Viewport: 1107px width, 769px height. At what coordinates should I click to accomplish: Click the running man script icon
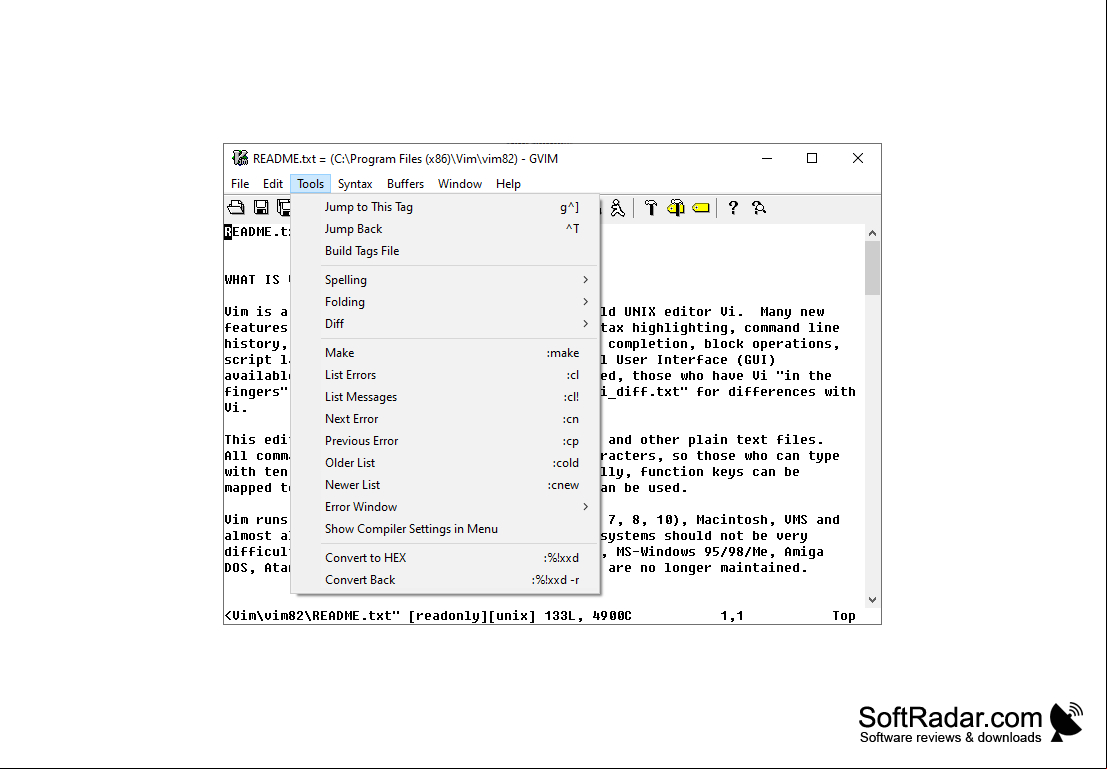(x=618, y=208)
